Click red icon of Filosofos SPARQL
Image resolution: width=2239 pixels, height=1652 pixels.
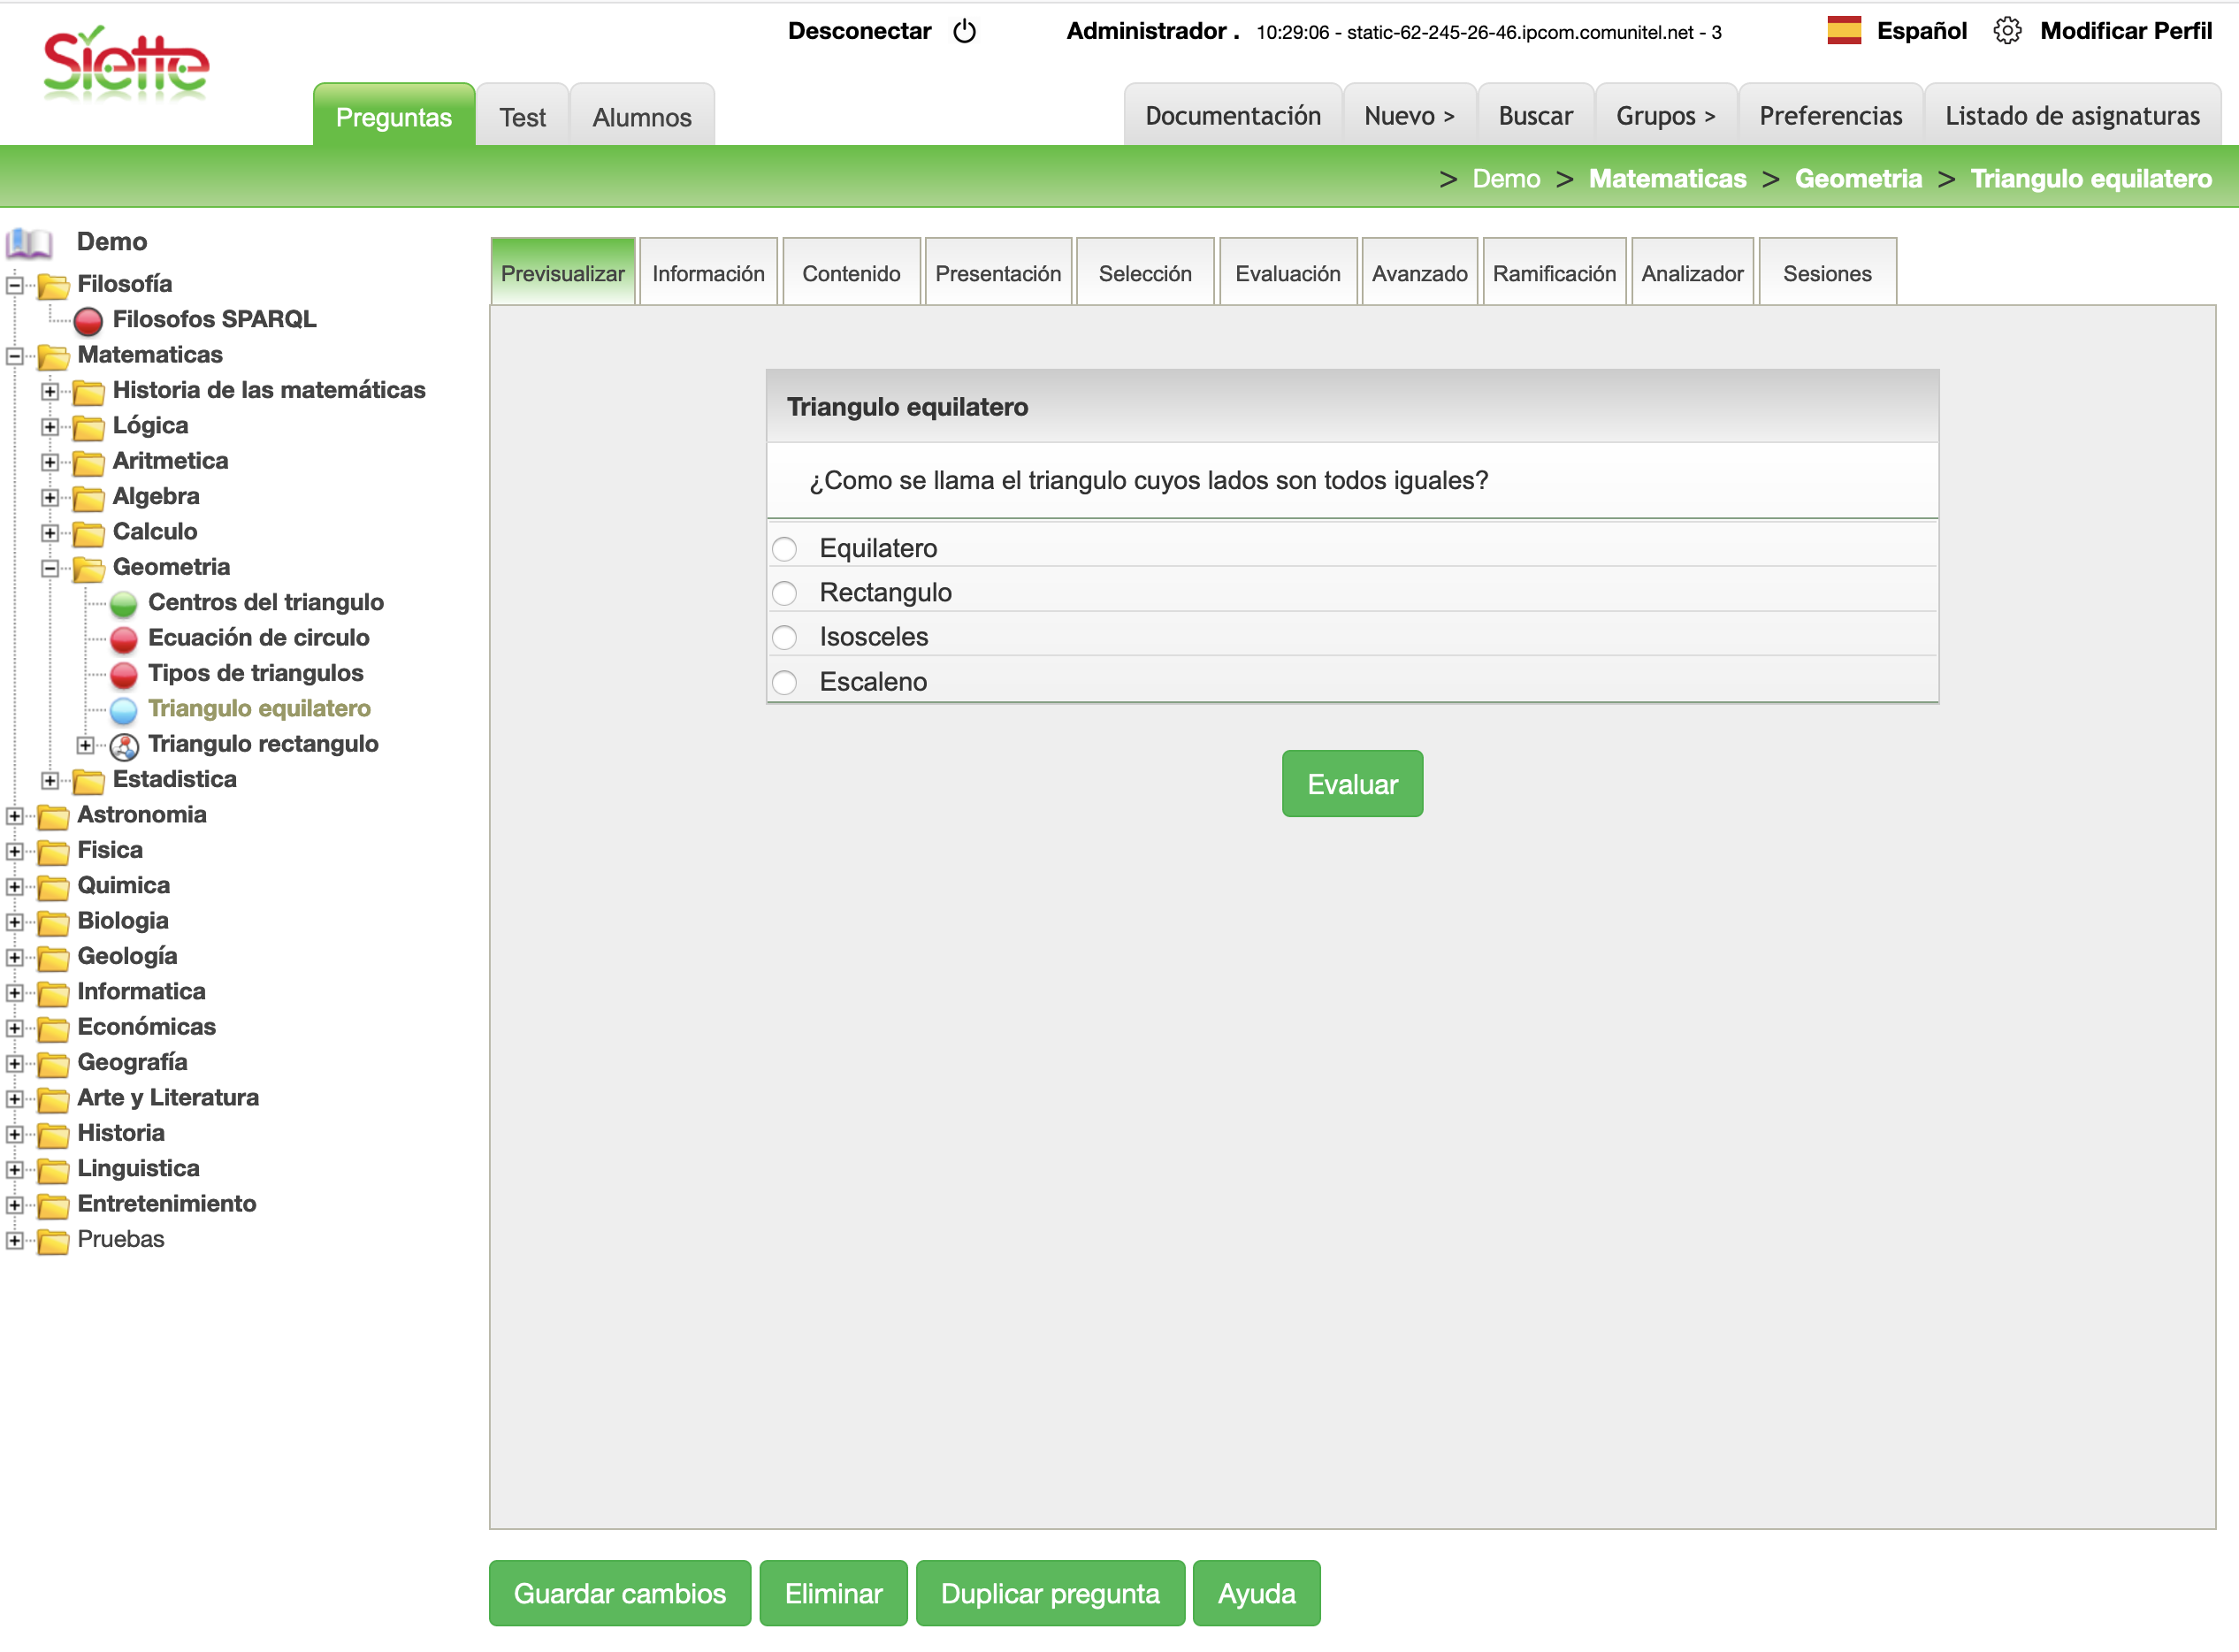click(88, 320)
